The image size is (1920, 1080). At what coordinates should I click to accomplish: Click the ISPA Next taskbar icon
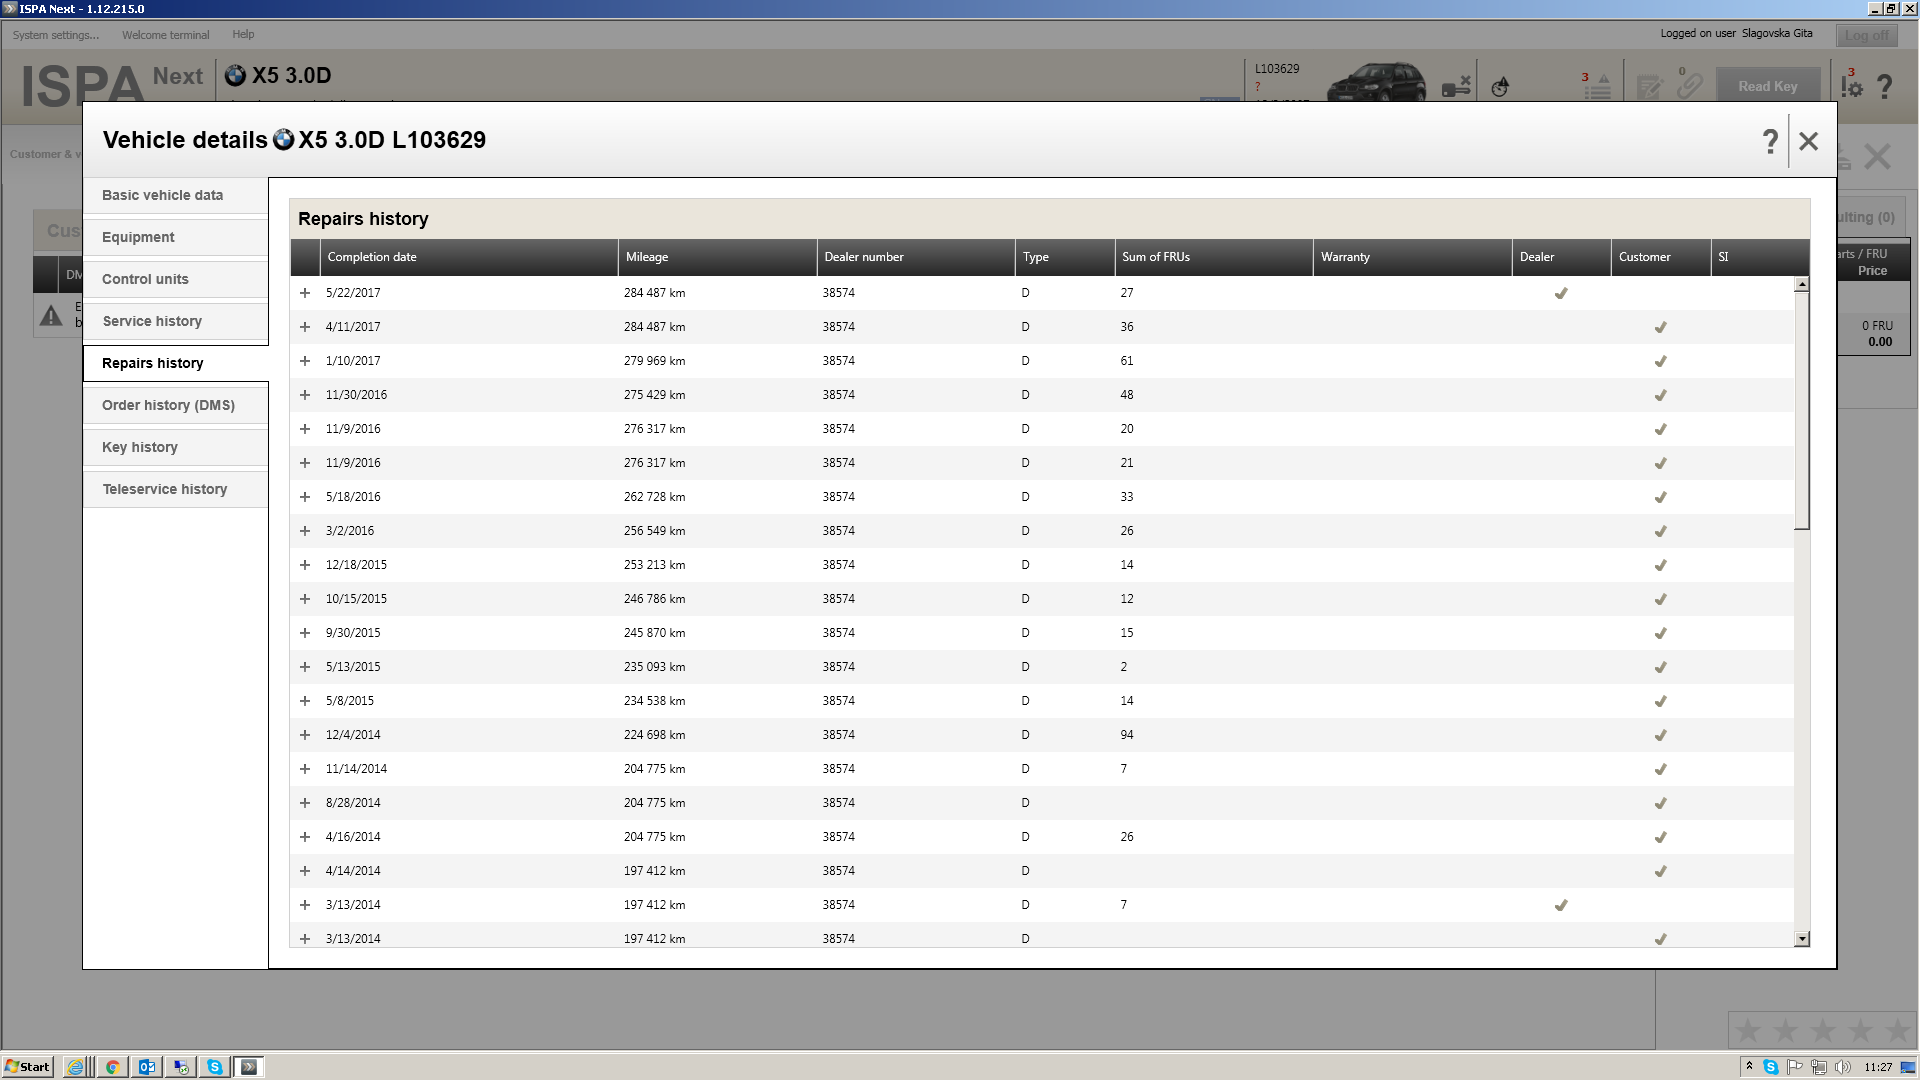249,1067
